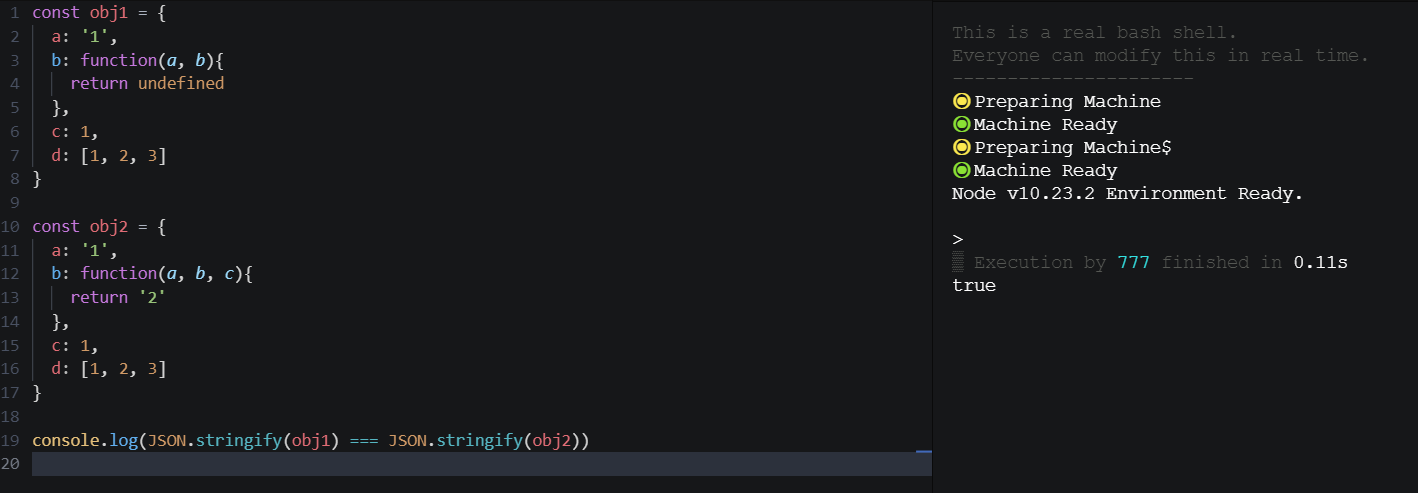Screen dimensions: 1418x493
Task: Click 'JSON.stringify(obj1)' in the console.log line
Action: point(244,441)
